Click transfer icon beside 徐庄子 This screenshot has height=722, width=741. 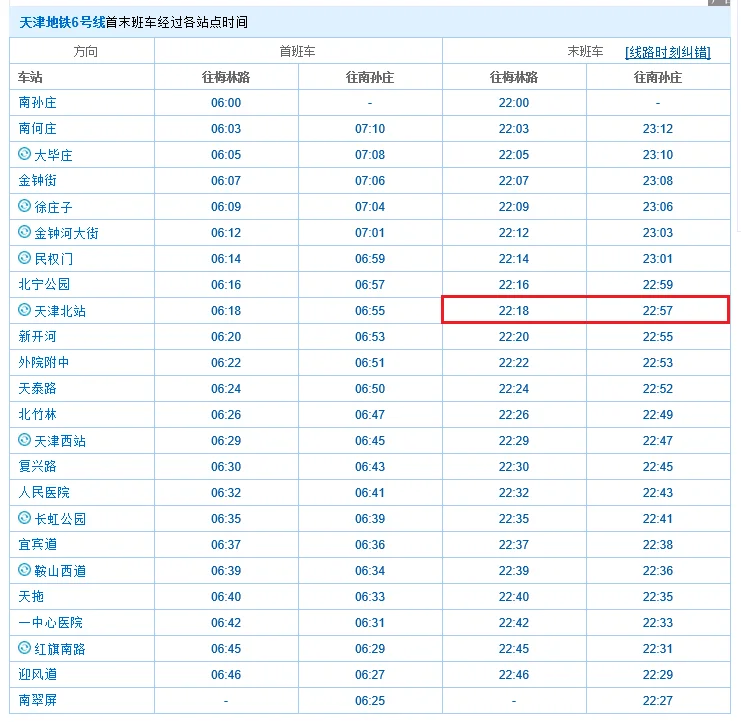[24, 206]
